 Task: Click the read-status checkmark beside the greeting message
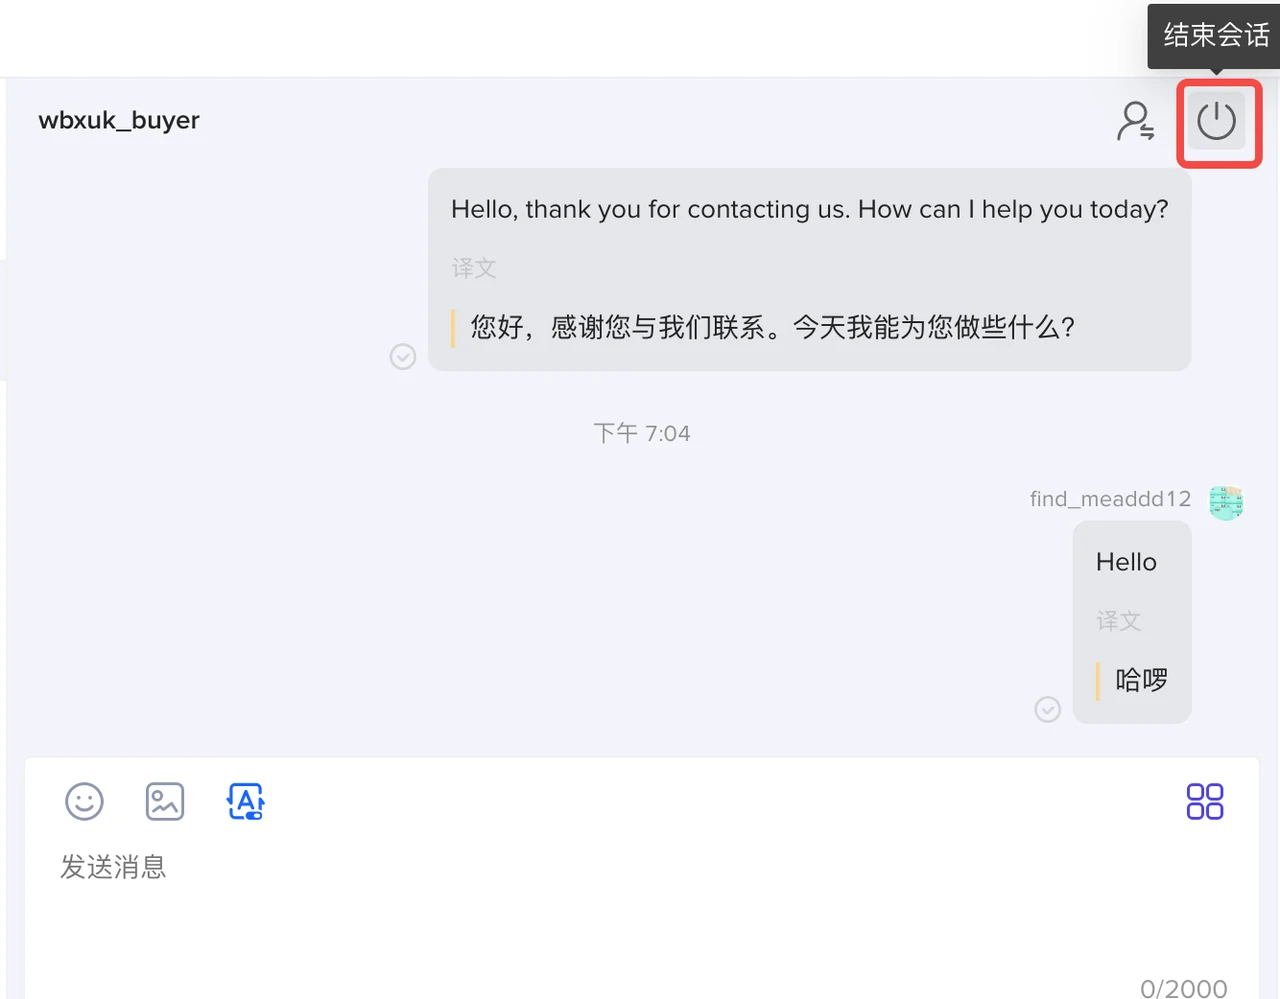click(402, 356)
